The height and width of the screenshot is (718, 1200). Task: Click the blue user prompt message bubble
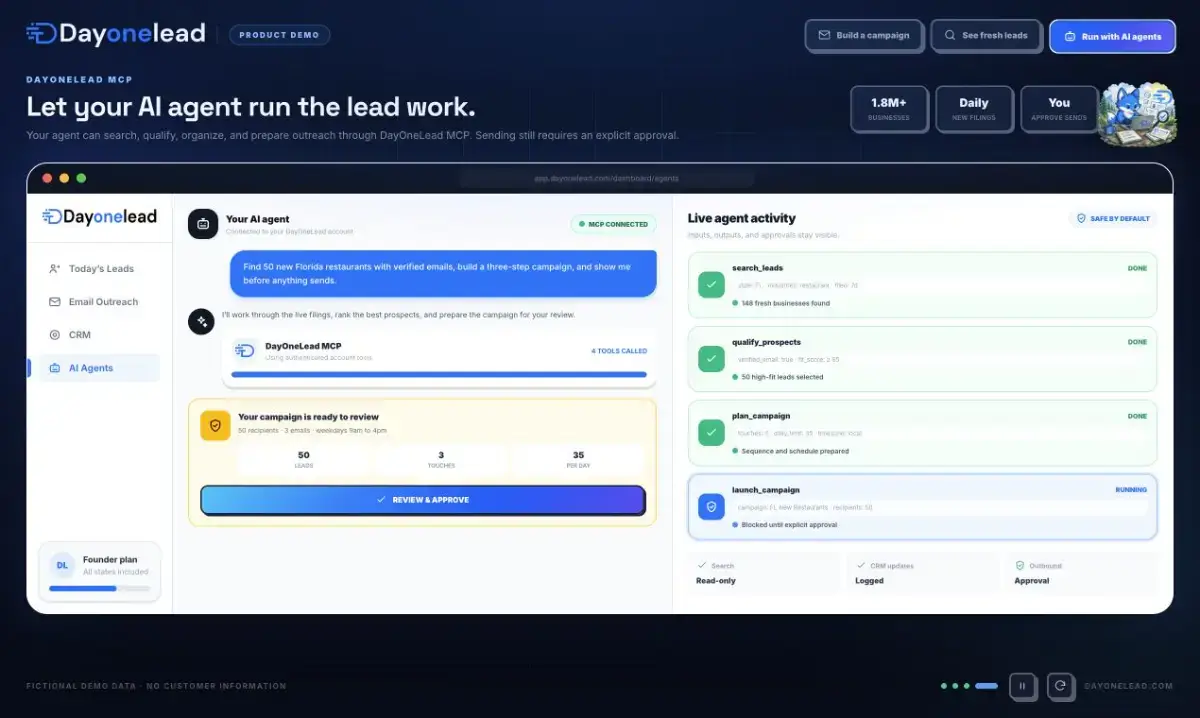click(443, 273)
